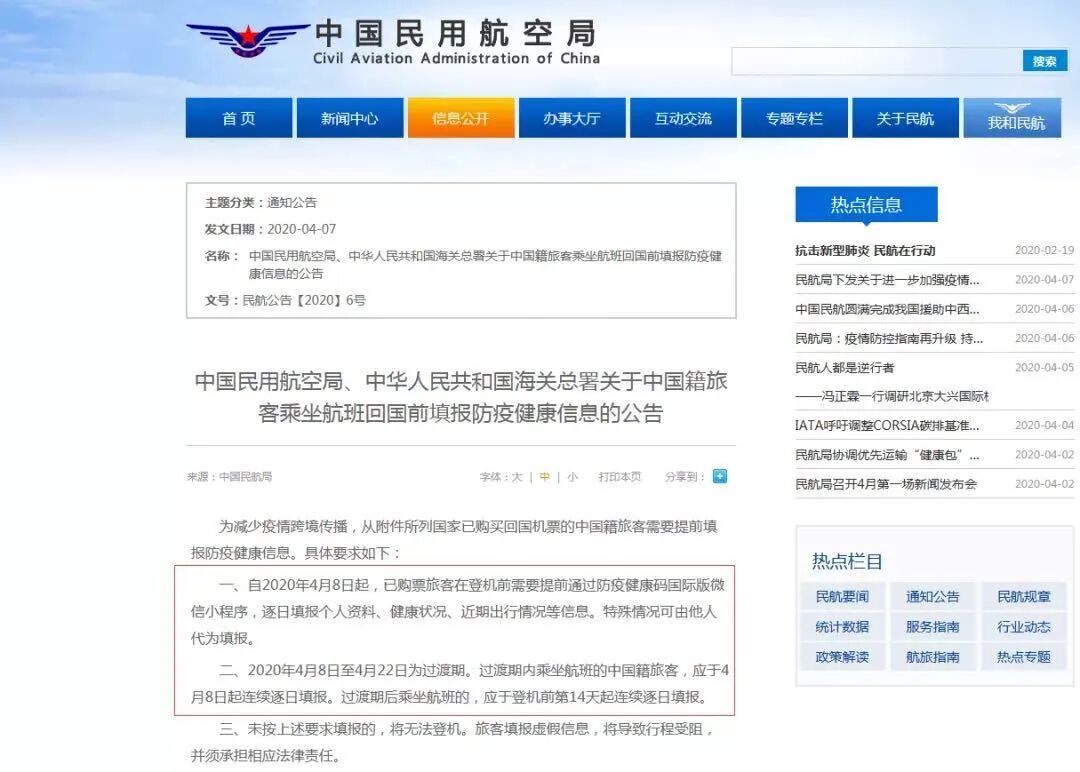Viewport: 1080px width, 772px height.
Task: Open 抗击新型肺炎 民航在行动 news link
Action: tap(865, 251)
